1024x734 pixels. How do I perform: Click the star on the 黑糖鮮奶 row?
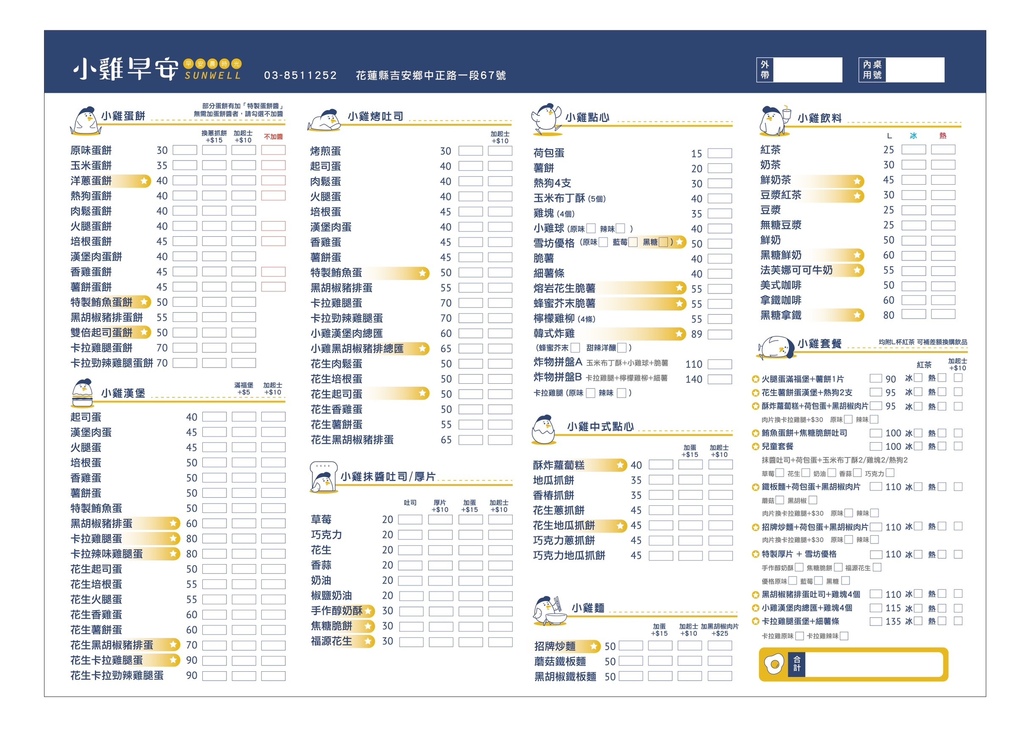(857, 255)
